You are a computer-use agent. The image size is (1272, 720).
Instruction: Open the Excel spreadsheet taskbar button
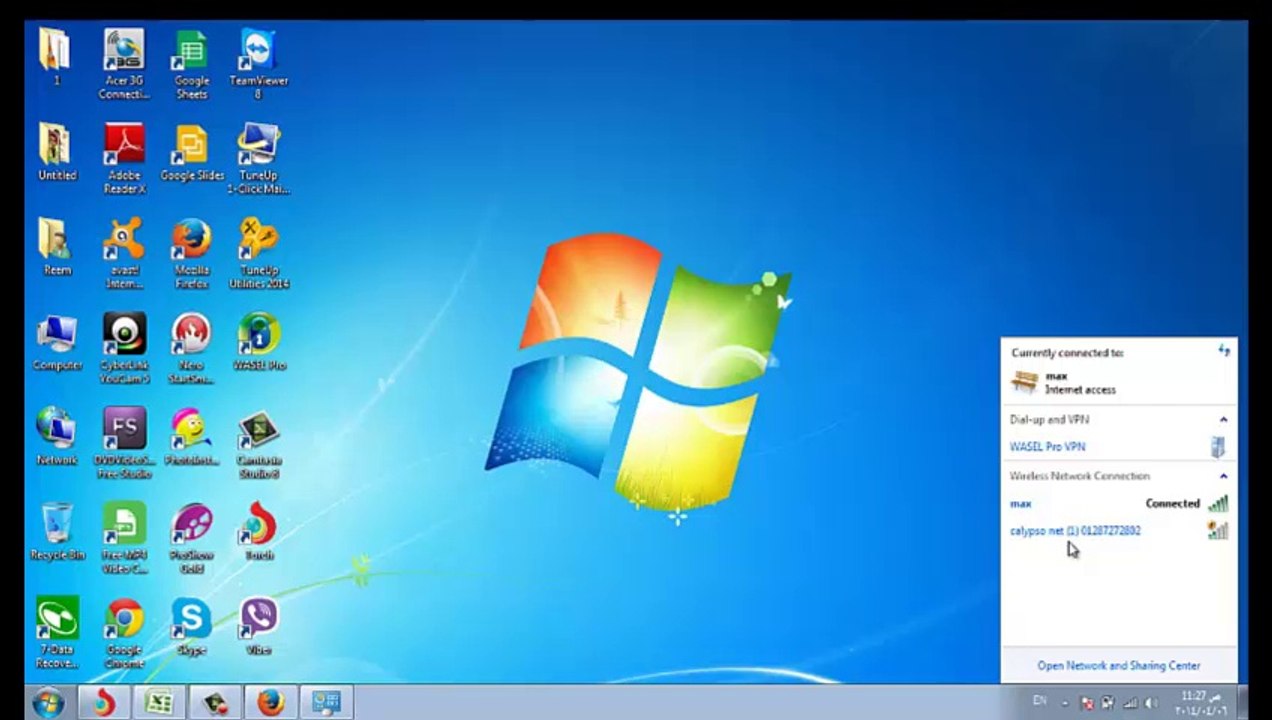(158, 703)
